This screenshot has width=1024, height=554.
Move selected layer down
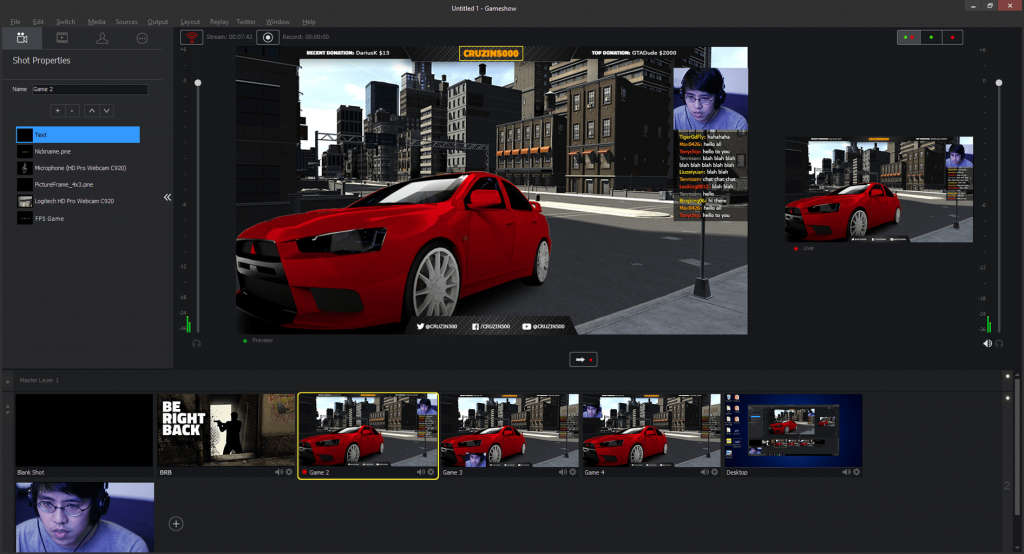click(106, 111)
